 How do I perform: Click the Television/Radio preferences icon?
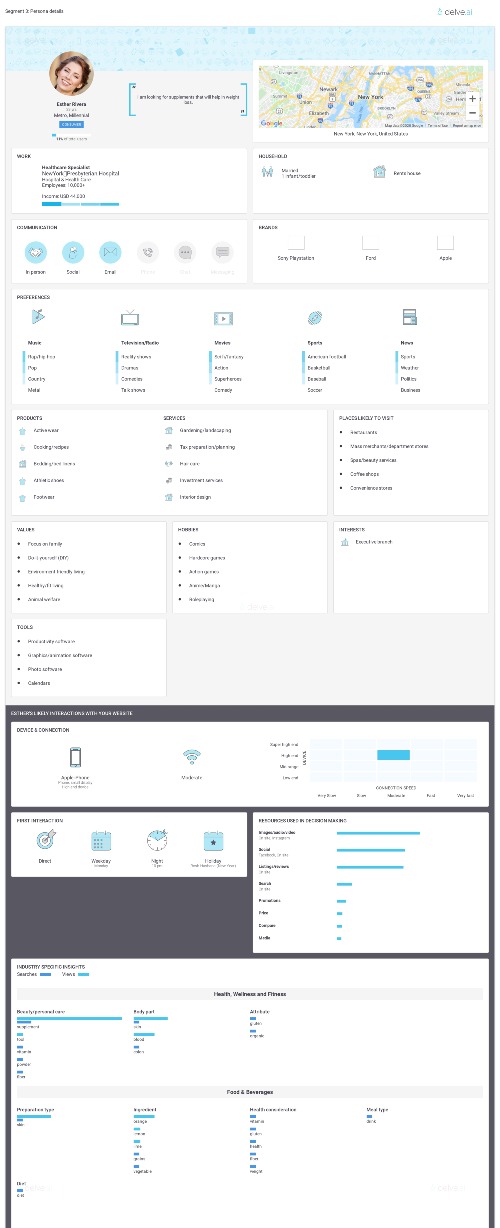130,318
